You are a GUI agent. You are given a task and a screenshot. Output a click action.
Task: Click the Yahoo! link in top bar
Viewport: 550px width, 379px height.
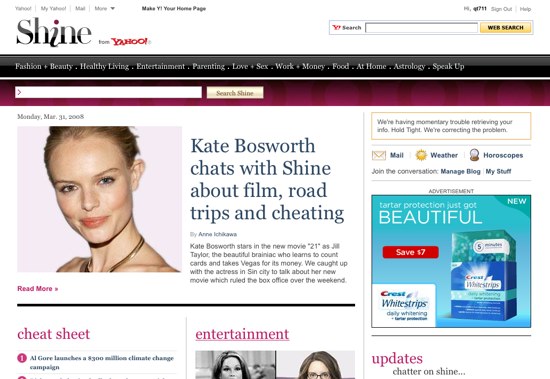pyautogui.click(x=23, y=8)
